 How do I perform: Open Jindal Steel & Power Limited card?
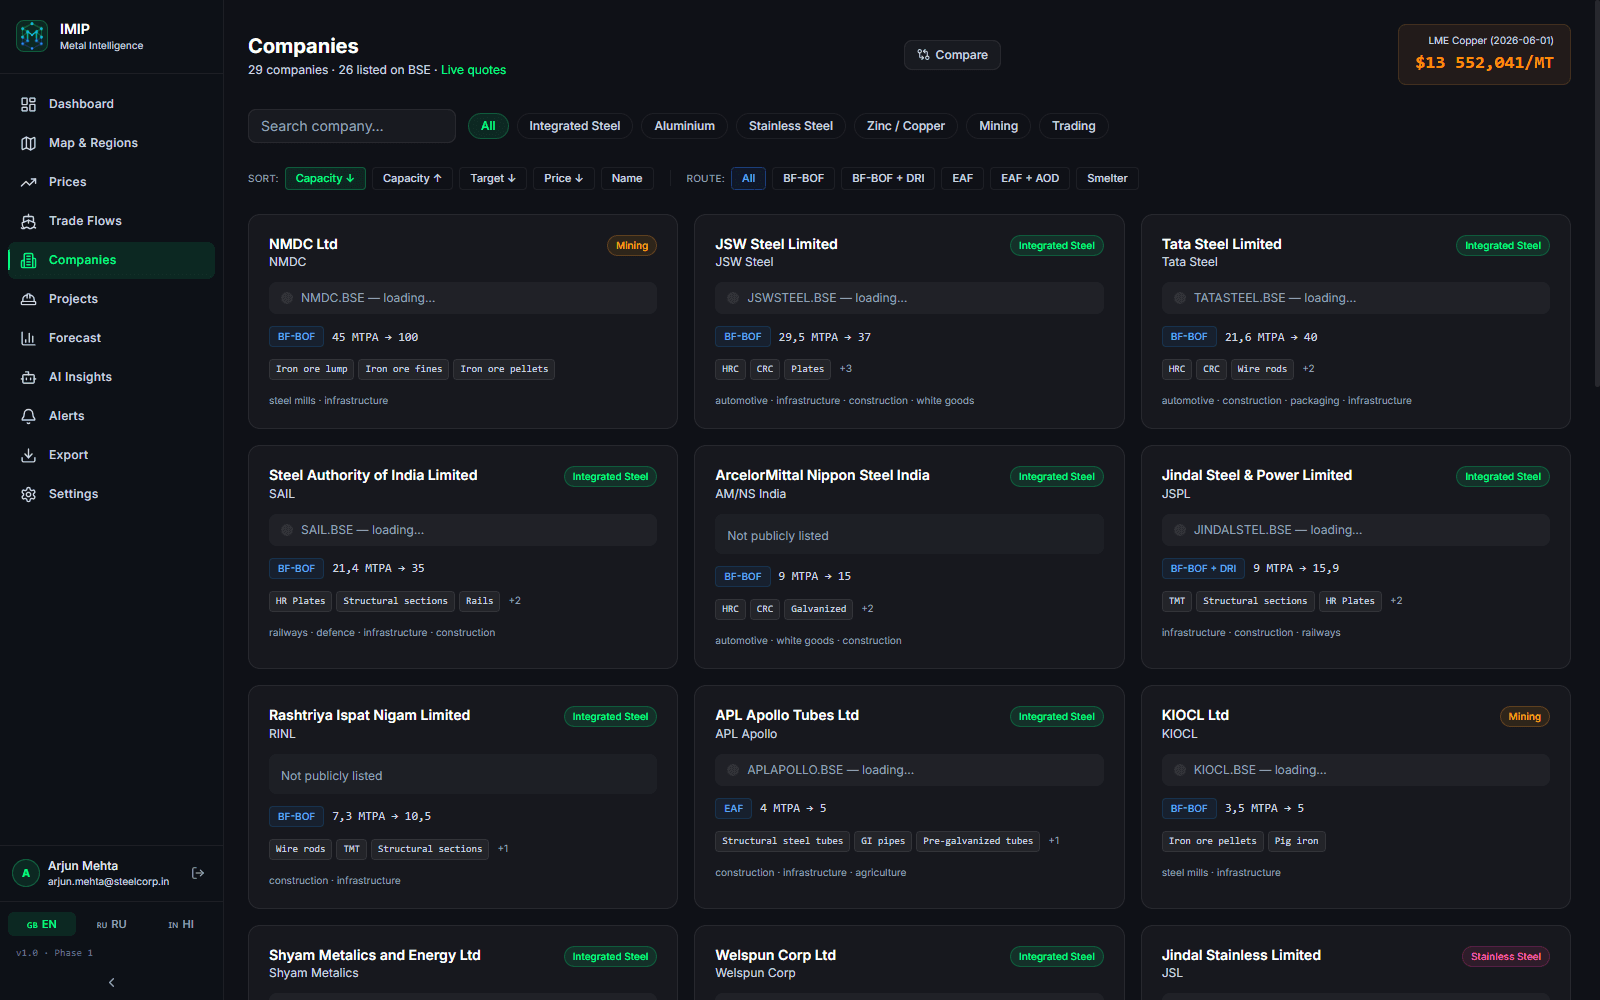click(x=1356, y=557)
